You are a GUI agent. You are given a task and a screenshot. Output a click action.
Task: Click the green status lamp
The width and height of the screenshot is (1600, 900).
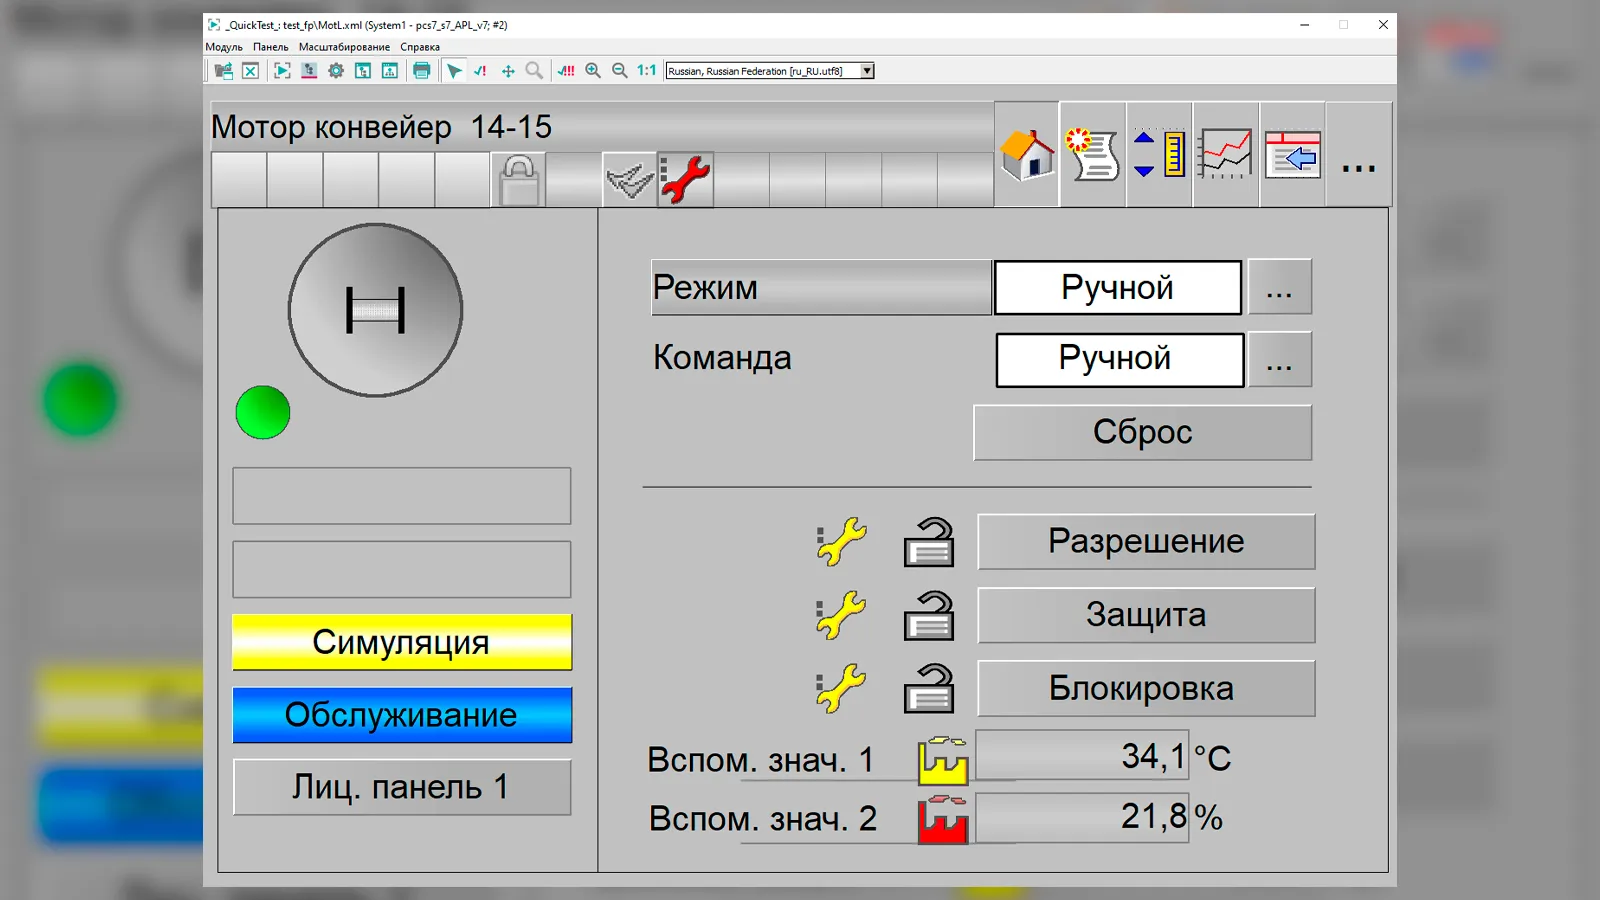pos(263,412)
